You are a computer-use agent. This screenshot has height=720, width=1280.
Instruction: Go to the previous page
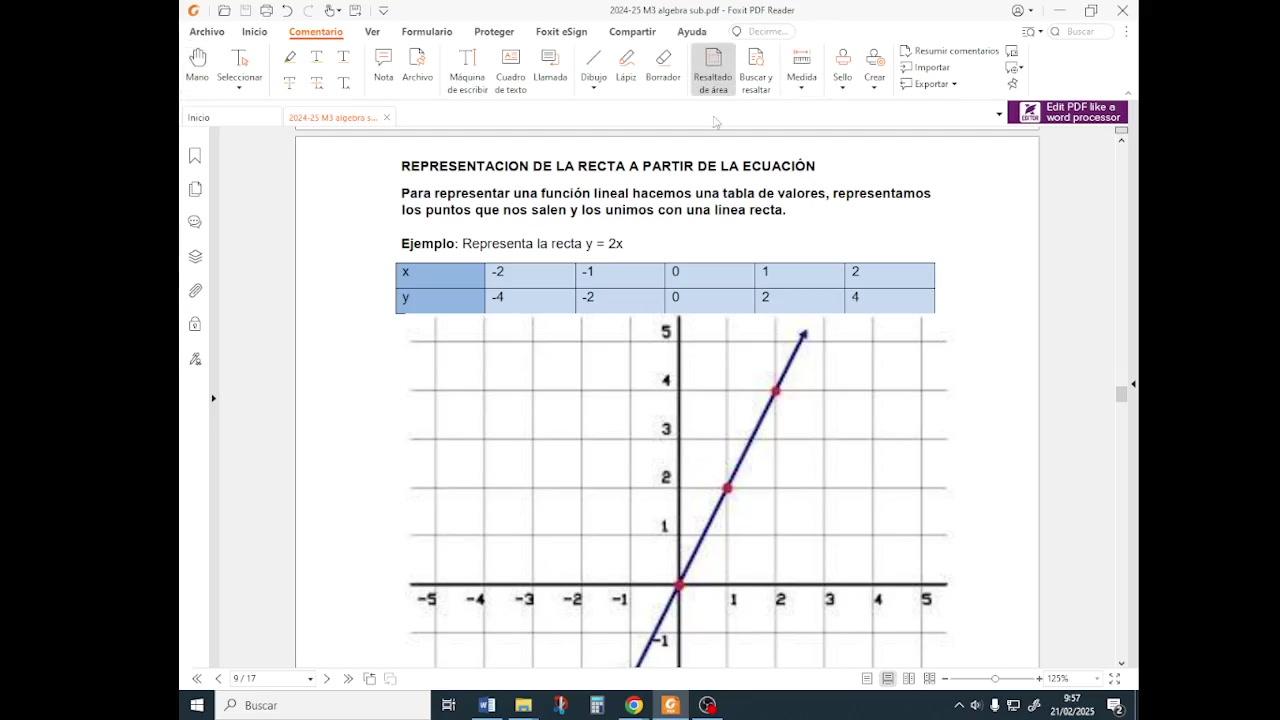(218, 679)
